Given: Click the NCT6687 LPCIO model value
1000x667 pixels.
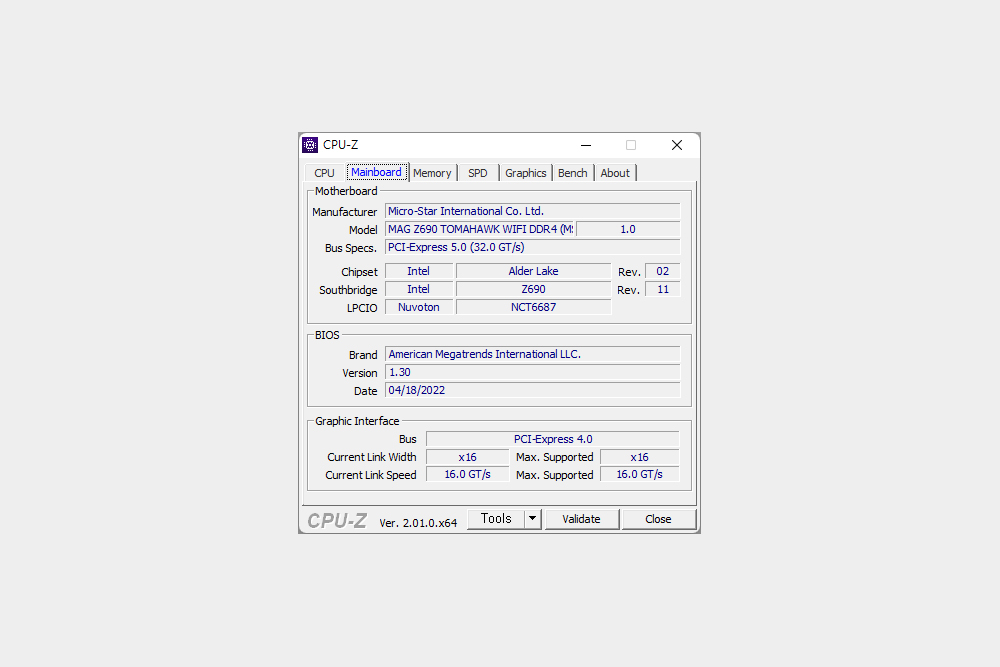Looking at the screenshot, I should click(534, 307).
